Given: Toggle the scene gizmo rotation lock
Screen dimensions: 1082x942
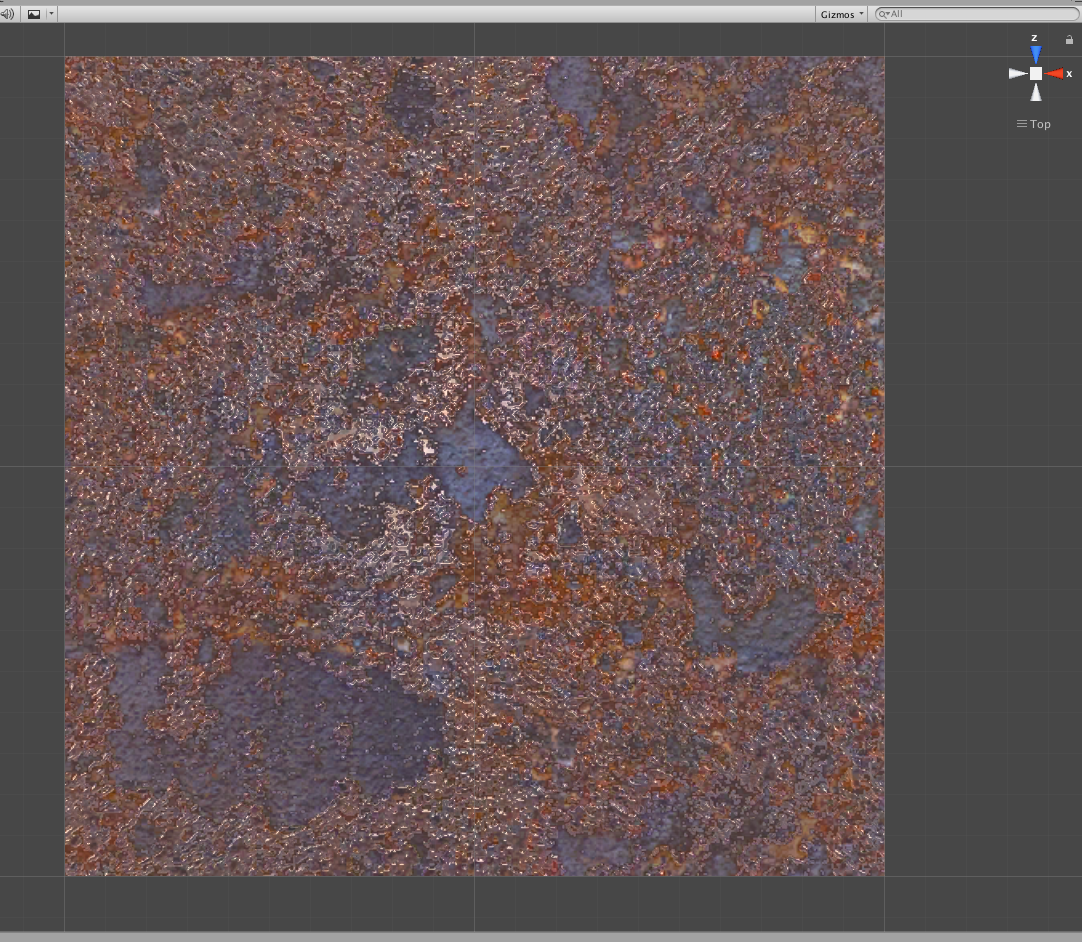Looking at the screenshot, I should point(1070,39).
